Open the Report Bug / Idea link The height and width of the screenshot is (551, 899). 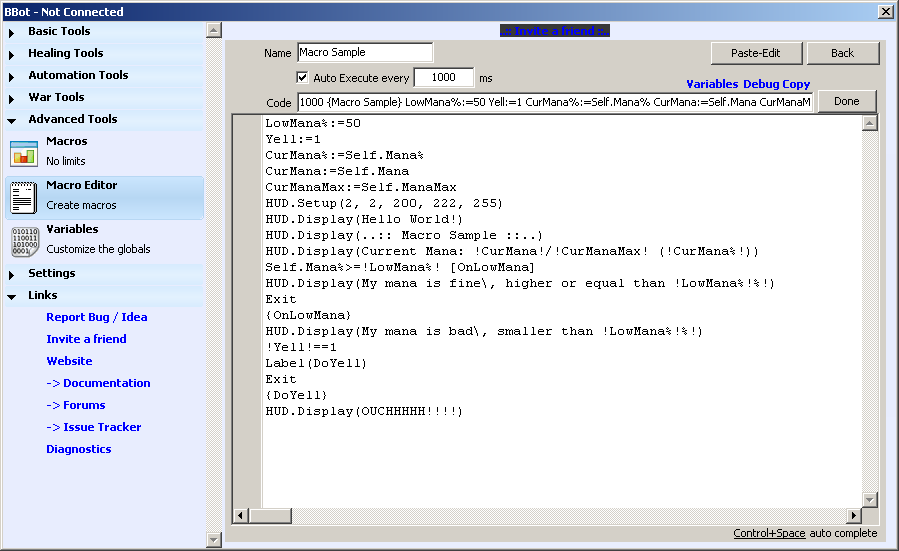pos(97,317)
